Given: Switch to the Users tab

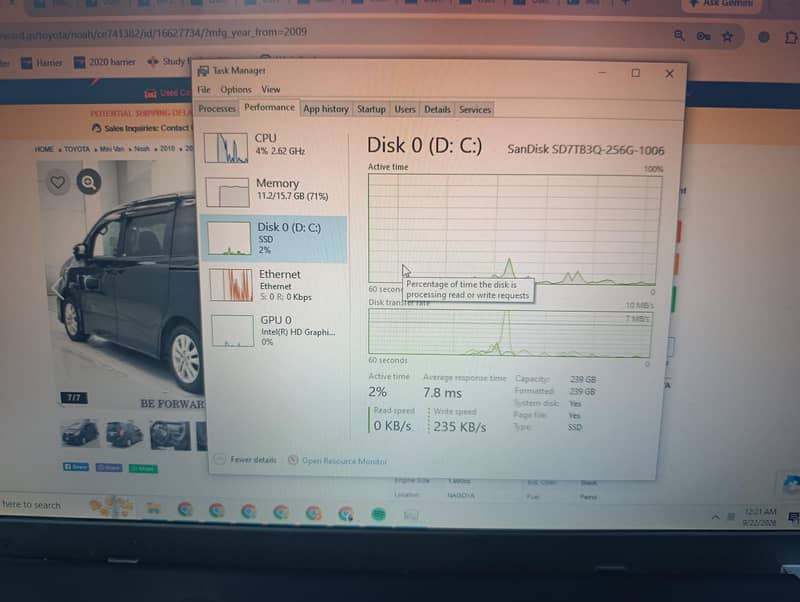Looking at the screenshot, I should 405,109.
